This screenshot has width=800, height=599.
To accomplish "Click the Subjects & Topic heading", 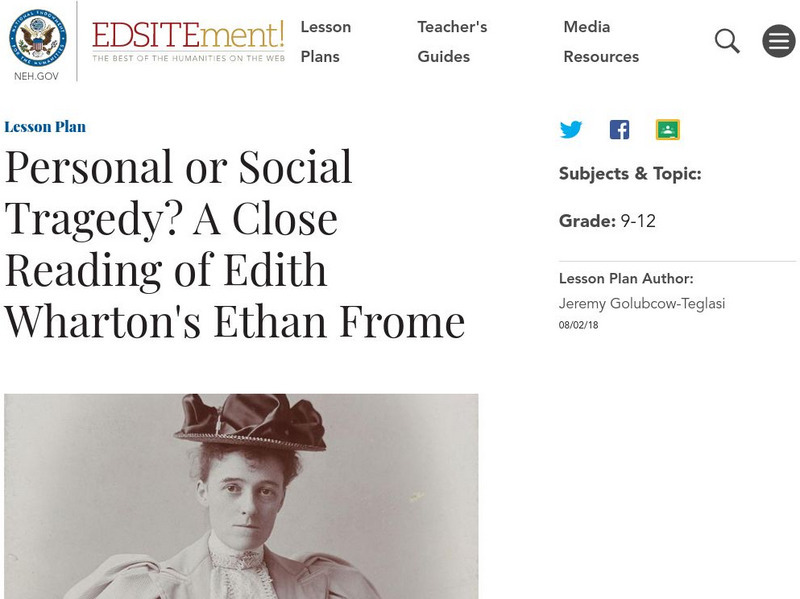I will 630,174.
